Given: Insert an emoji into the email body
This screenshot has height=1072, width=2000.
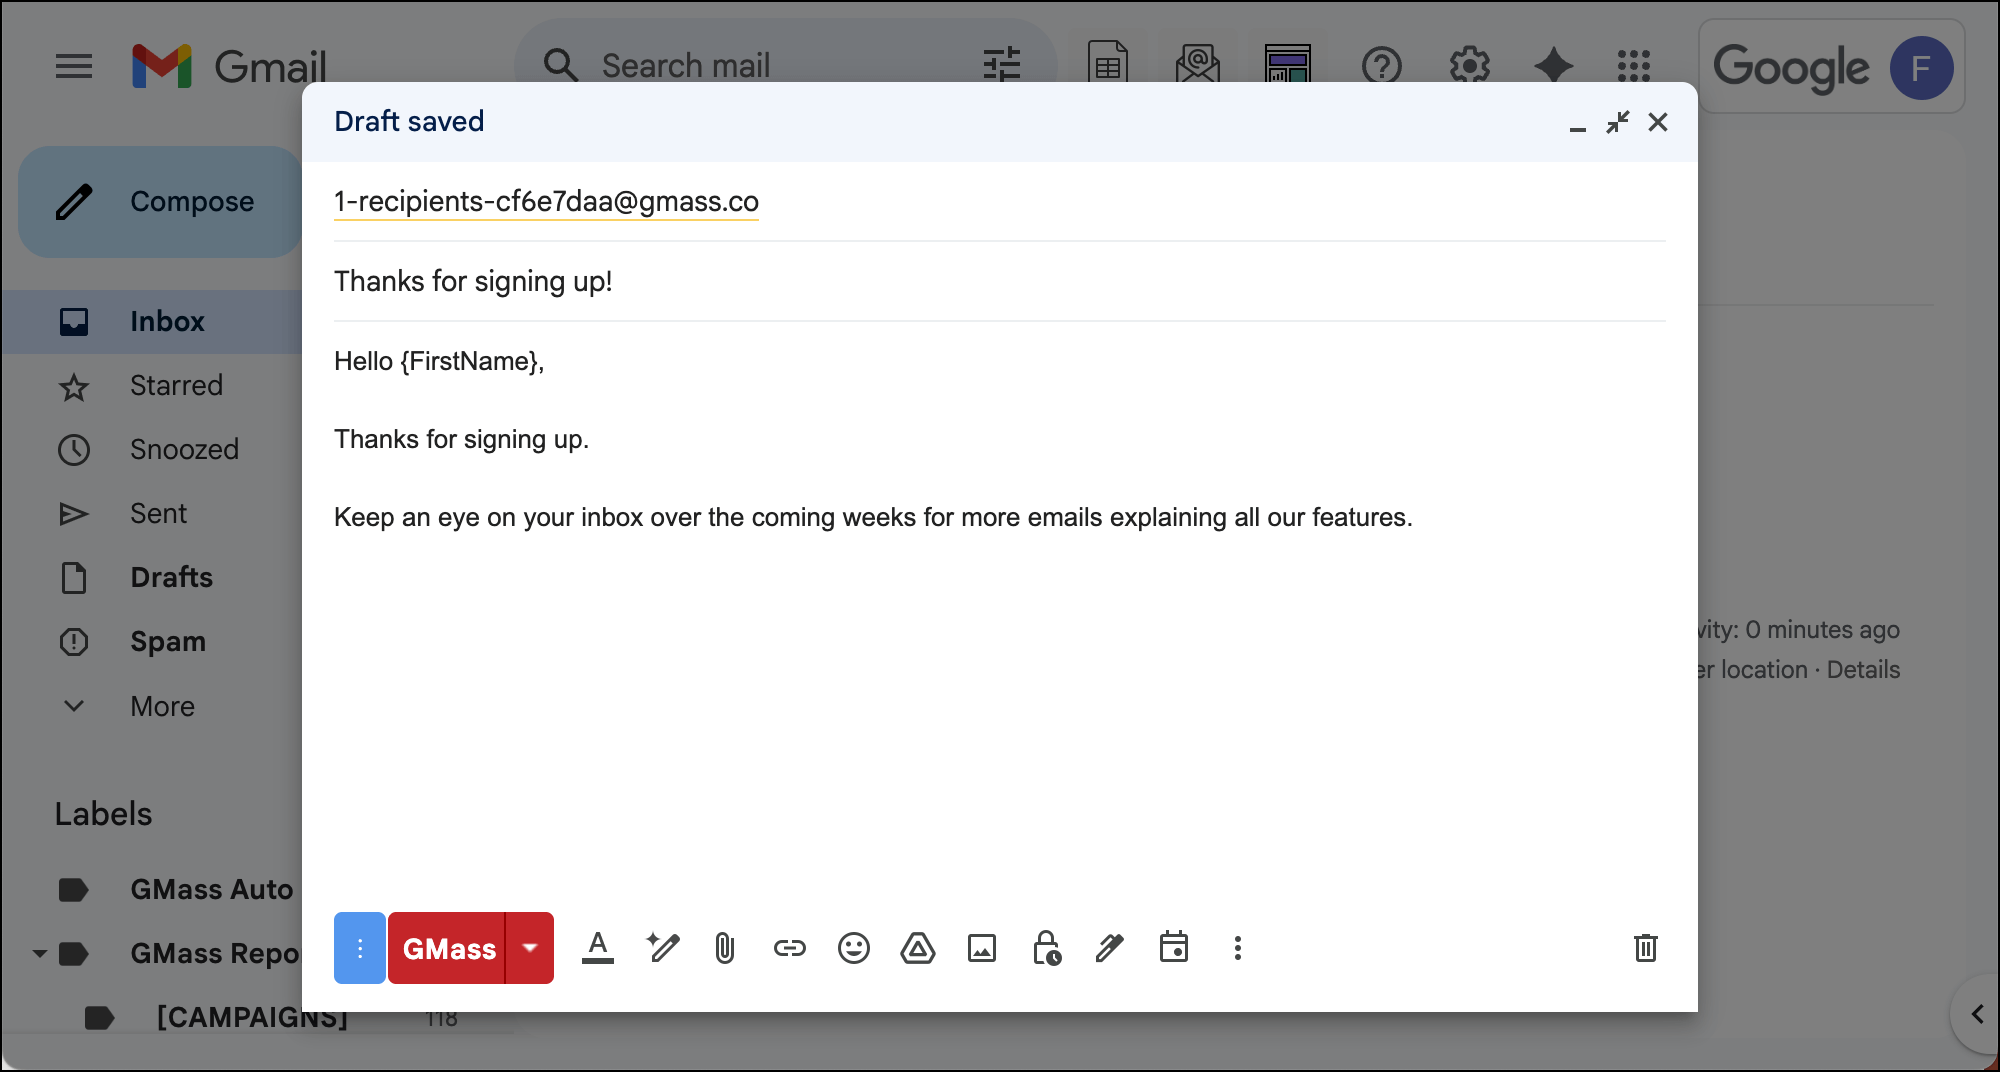Looking at the screenshot, I should 853,948.
